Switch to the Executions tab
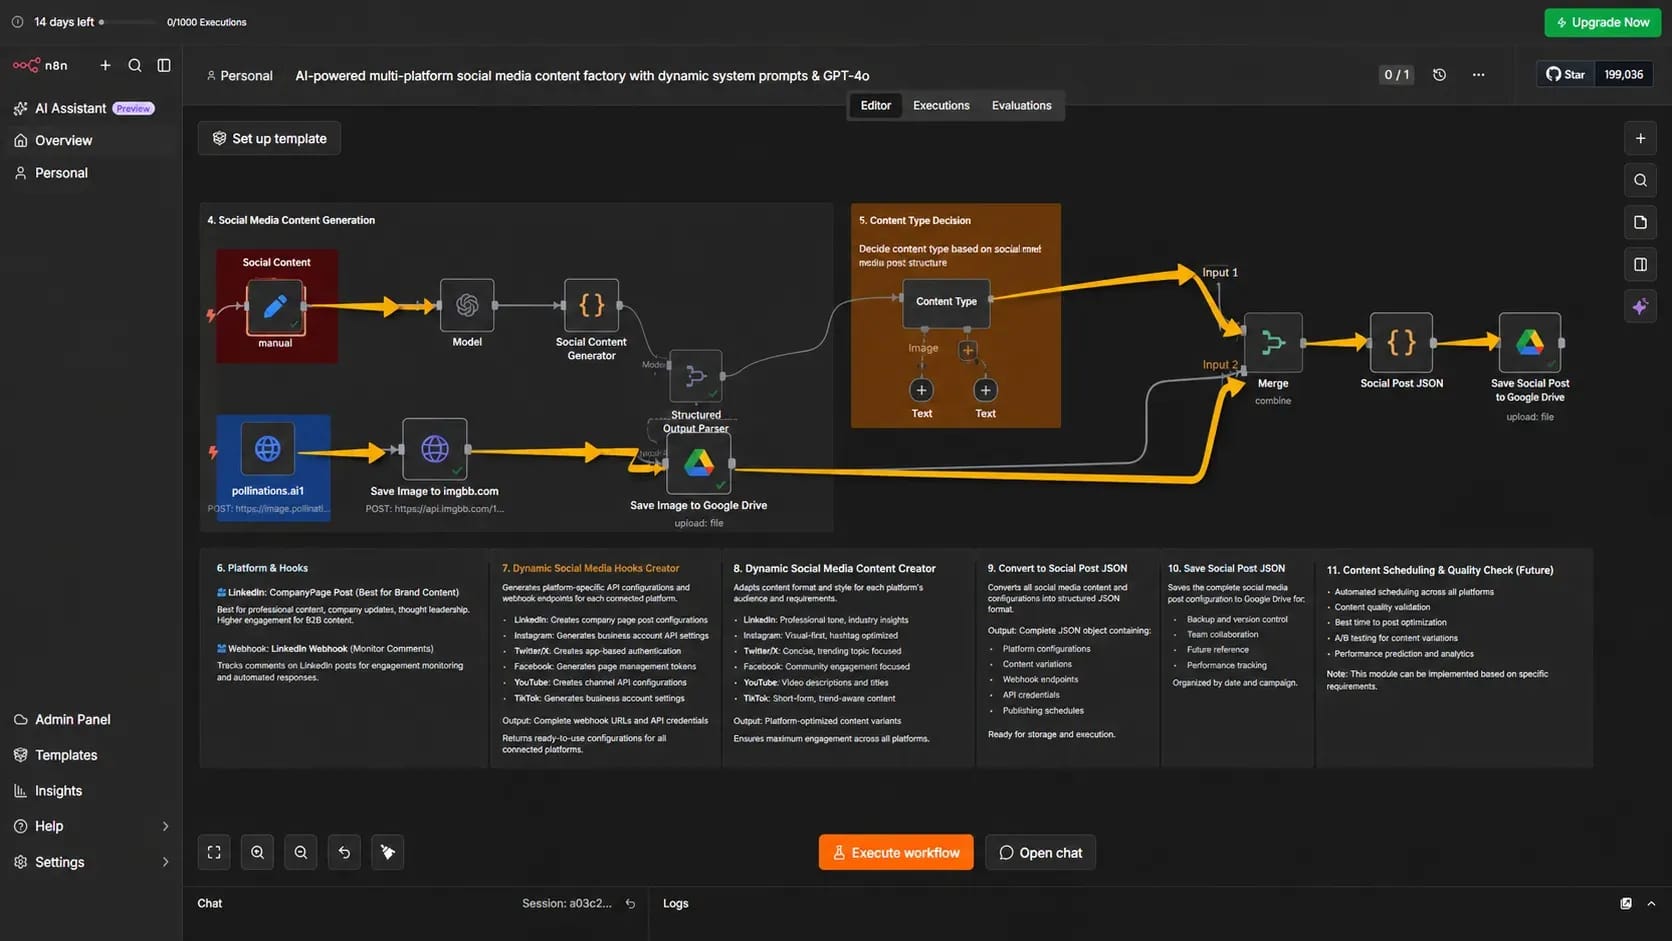Screen dimensions: 1672x941 [941, 106]
